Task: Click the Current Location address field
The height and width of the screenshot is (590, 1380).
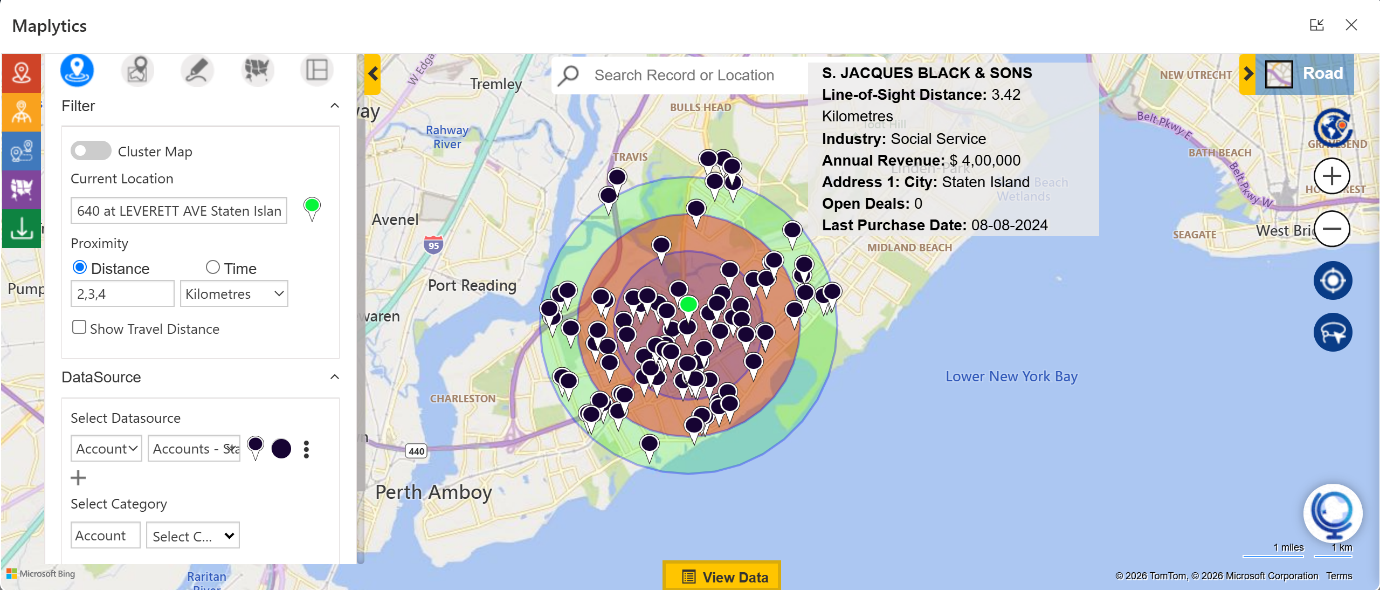Action: pos(179,211)
